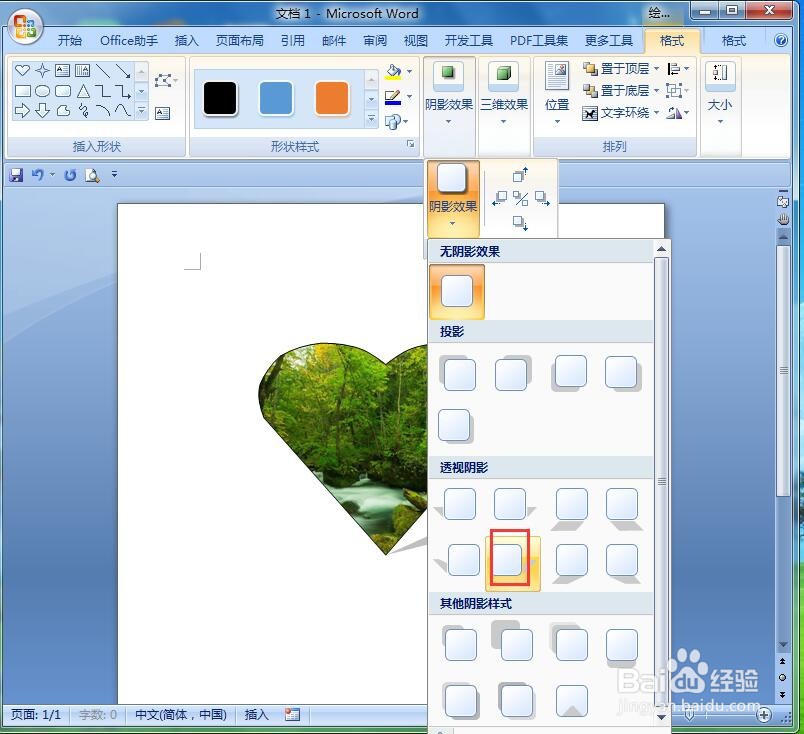Click shadow gallery scroll-up arrow
Screen dimensions: 804x734
pos(661,249)
